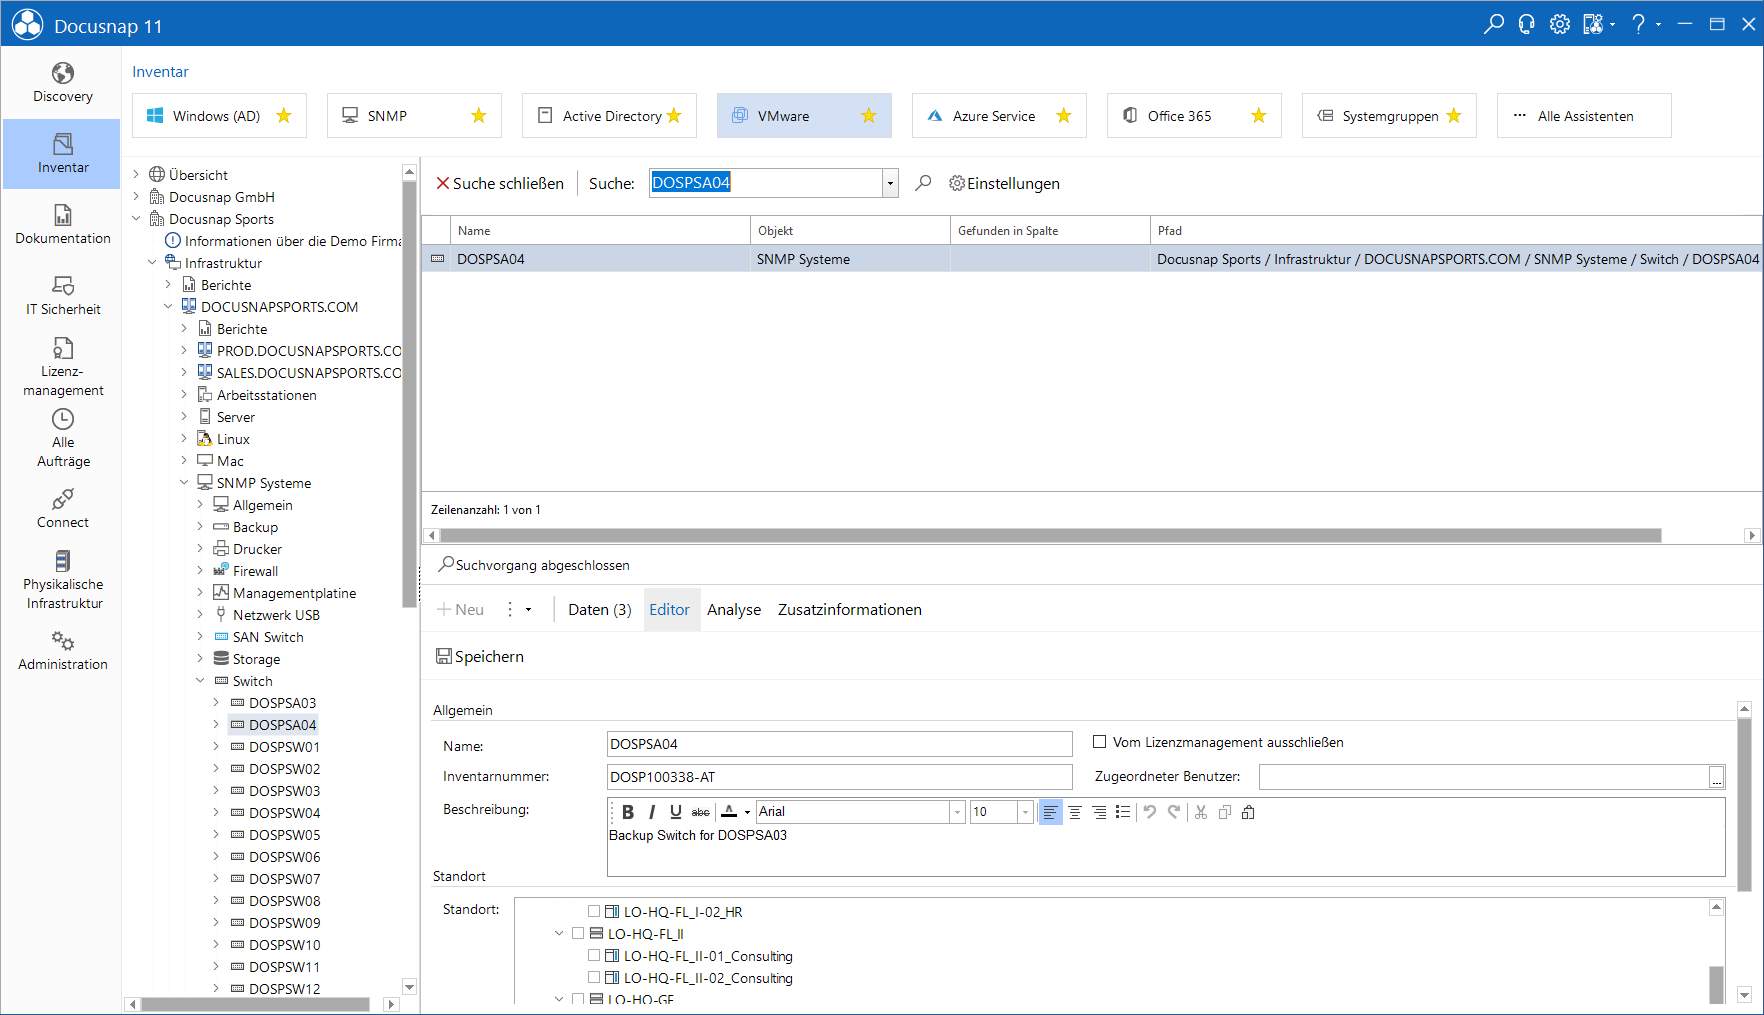Viewport: 1764px width, 1015px height.
Task: Collapse the LO-HQ-FL_II location node
Action: [559, 933]
